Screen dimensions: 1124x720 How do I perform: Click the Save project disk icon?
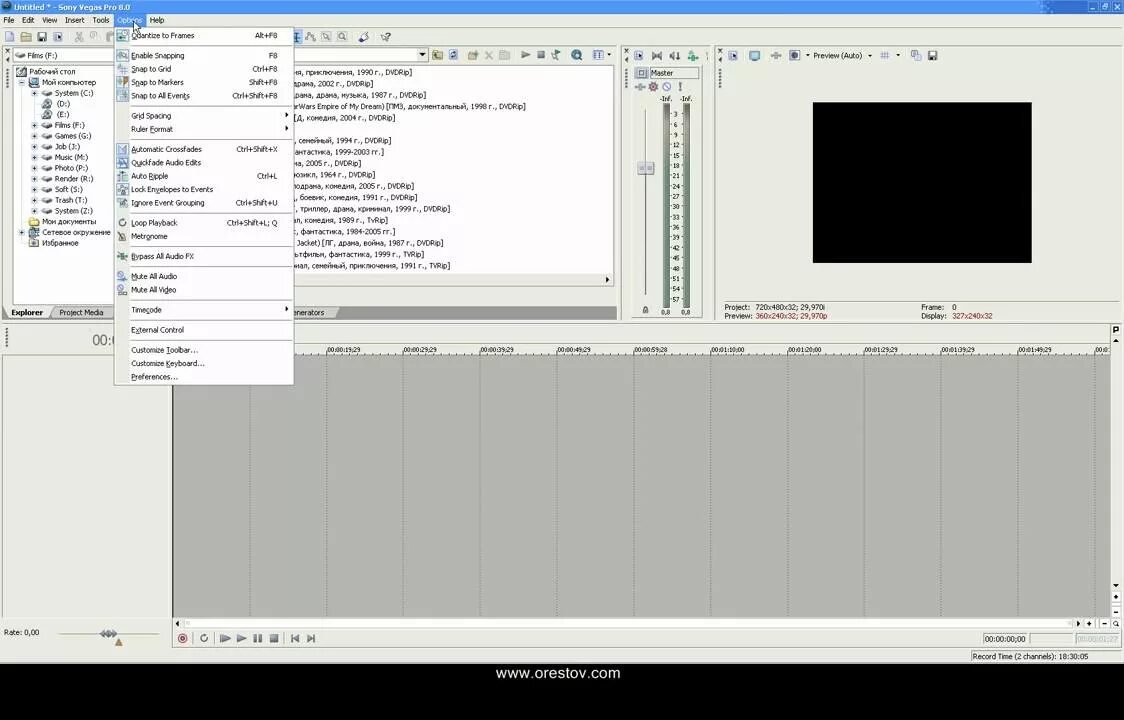point(42,37)
